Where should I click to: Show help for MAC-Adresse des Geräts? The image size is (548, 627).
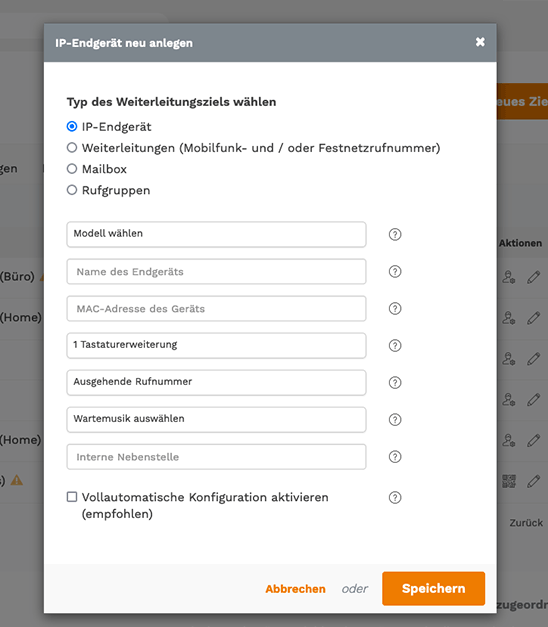[395, 309]
